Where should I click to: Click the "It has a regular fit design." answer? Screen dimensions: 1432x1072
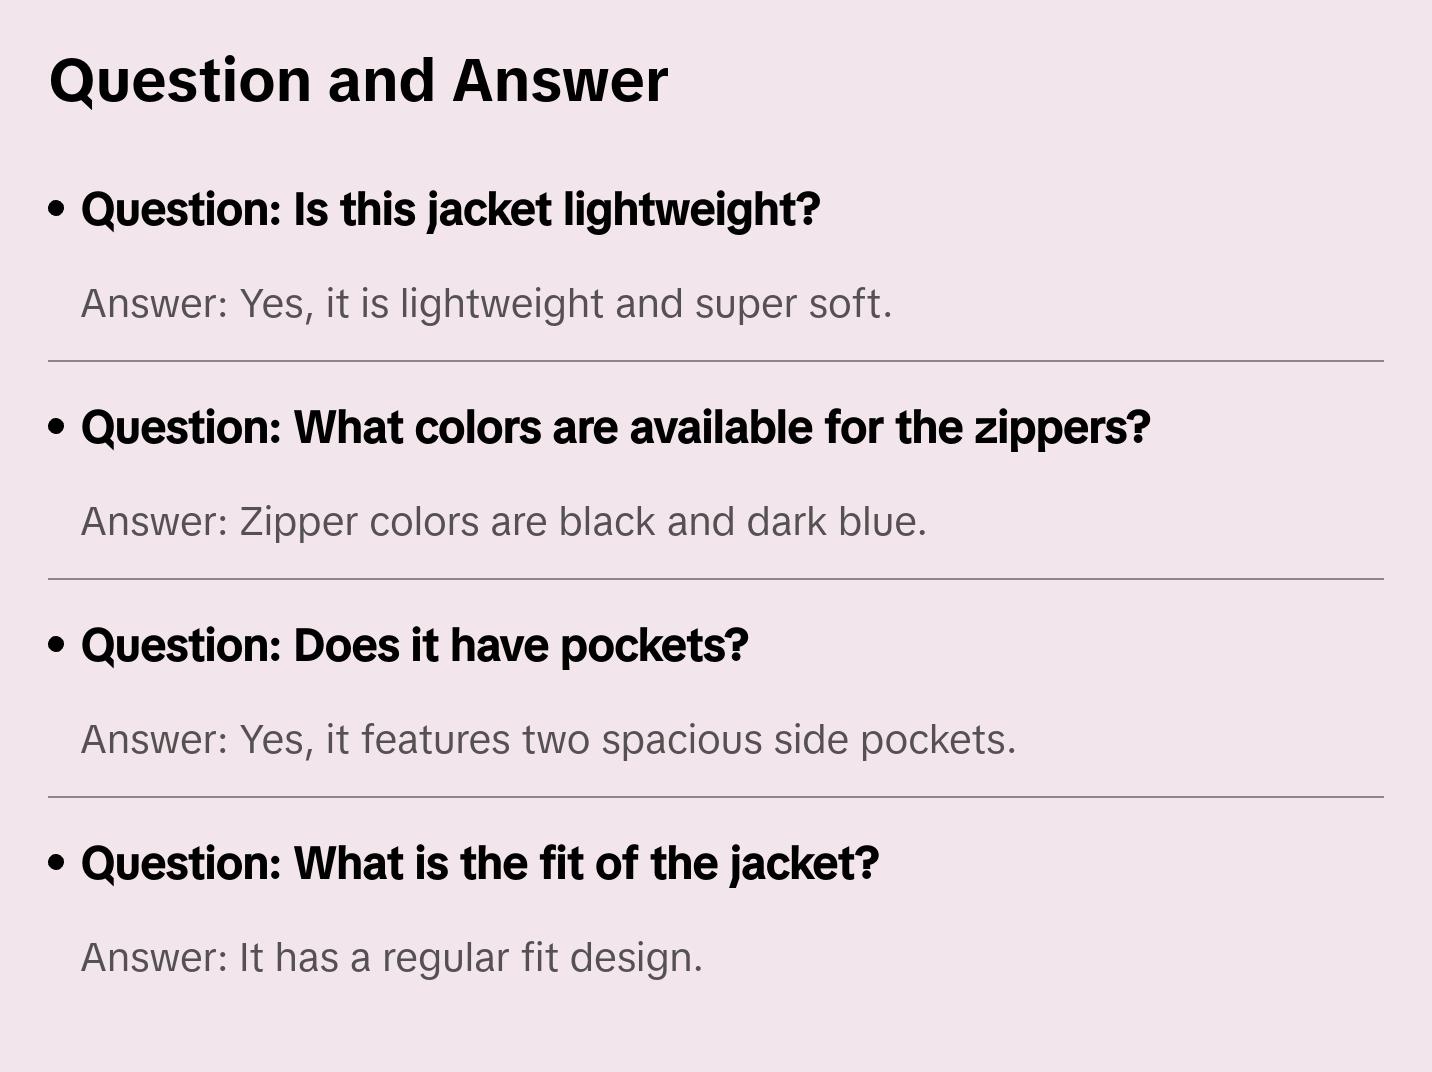coord(392,958)
